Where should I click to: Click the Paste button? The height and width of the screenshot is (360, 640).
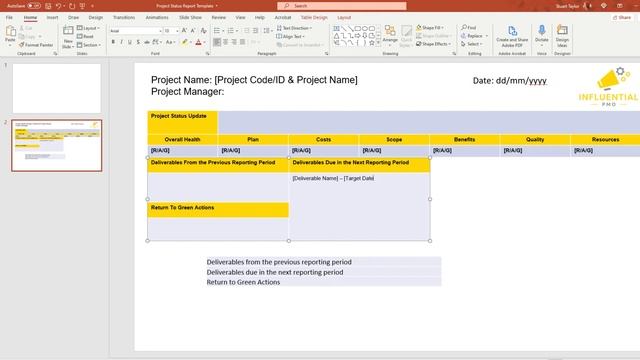click(10, 35)
